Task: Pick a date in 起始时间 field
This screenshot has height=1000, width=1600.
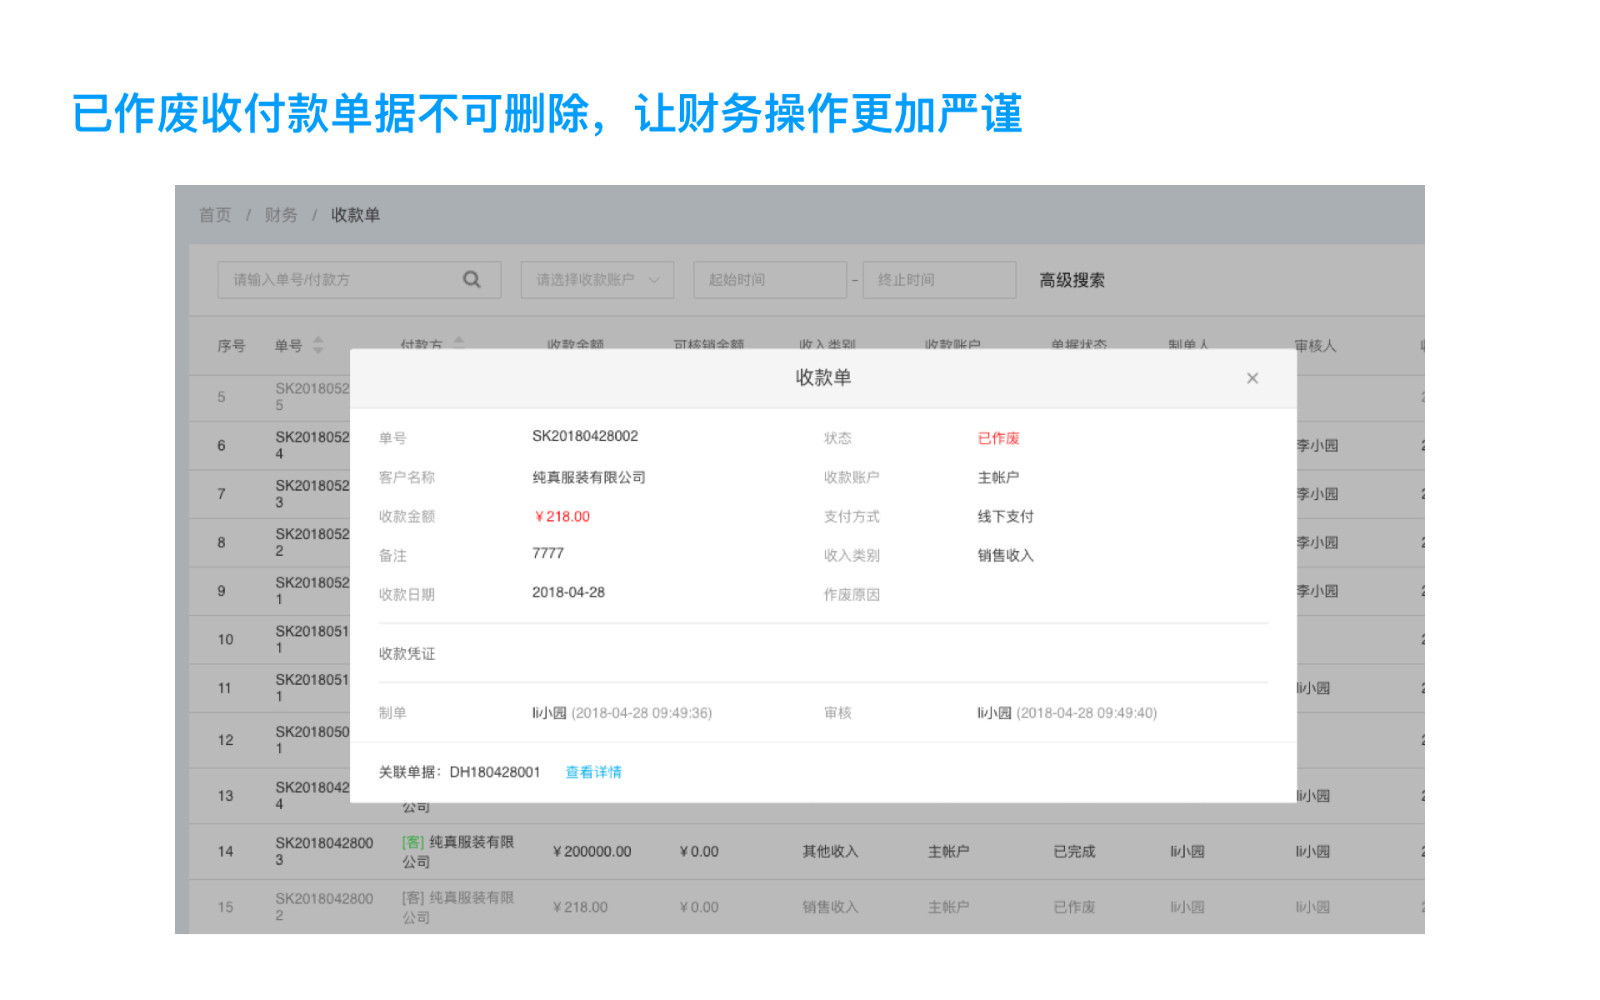Action: [769, 280]
